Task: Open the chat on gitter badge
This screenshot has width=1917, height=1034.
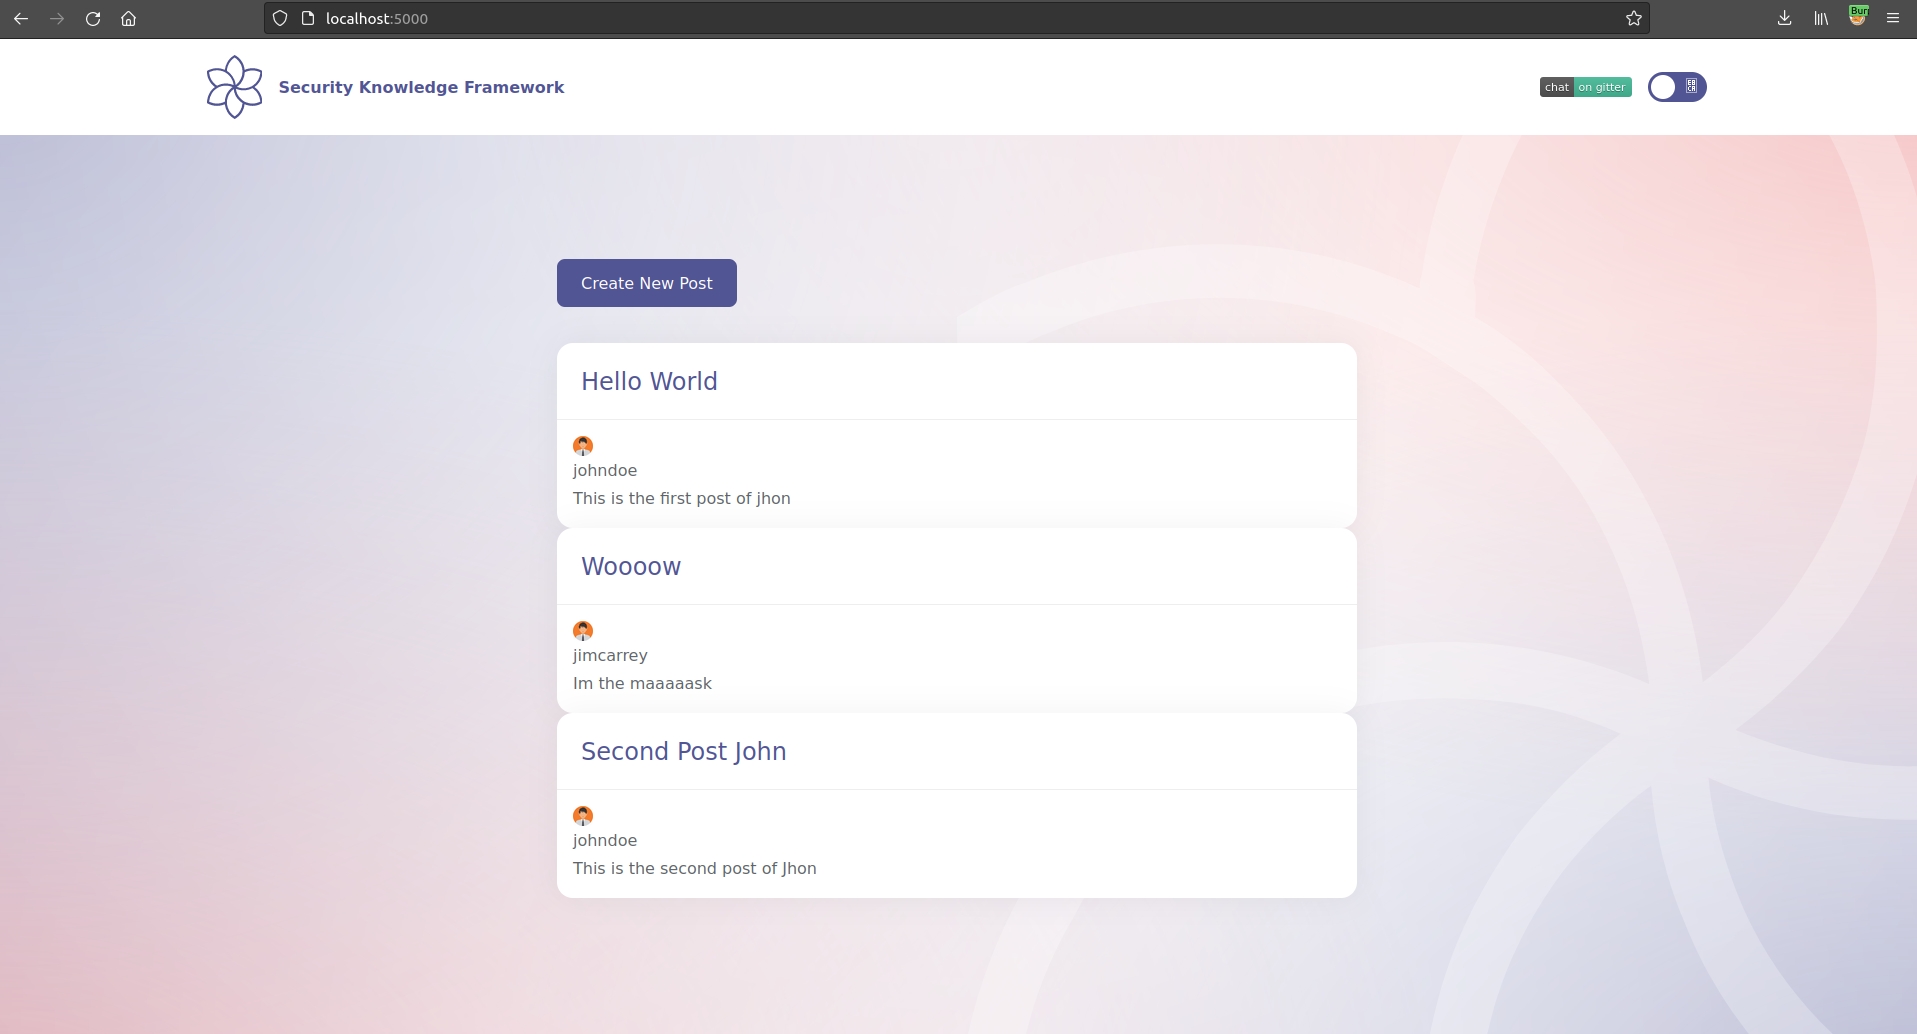Action: pos(1585,87)
